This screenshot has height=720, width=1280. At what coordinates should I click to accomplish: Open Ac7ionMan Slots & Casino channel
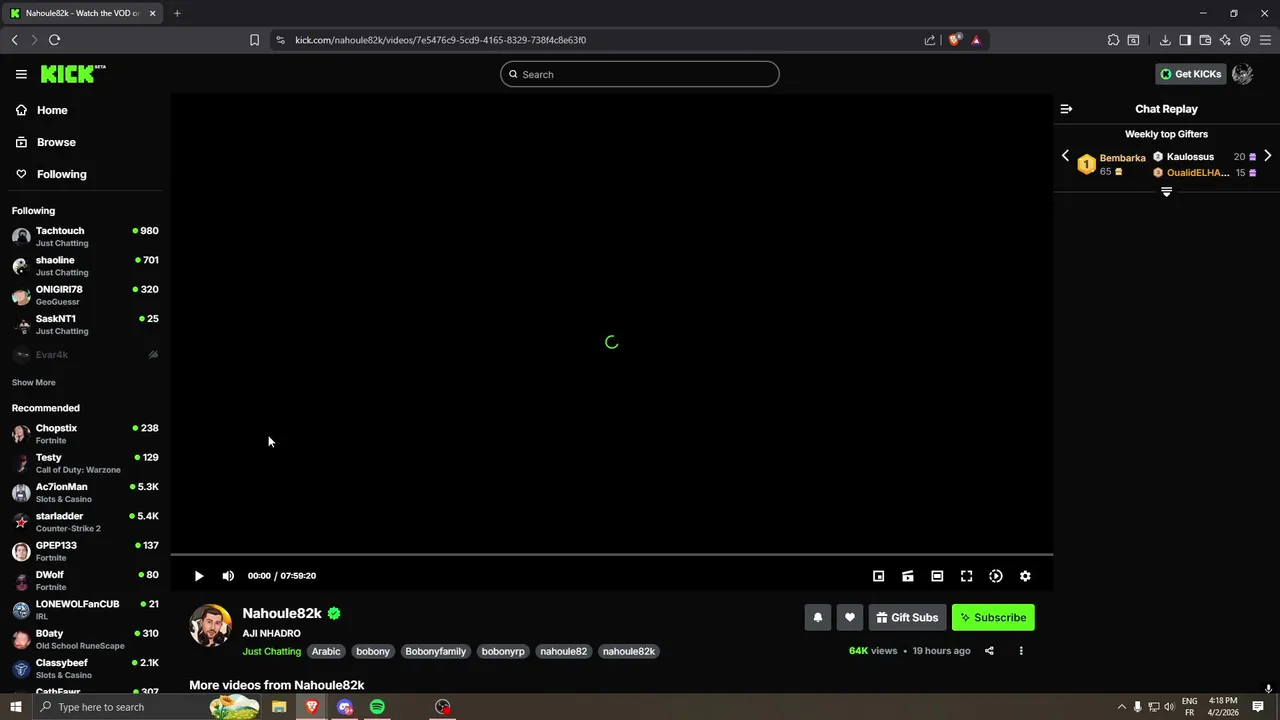pyautogui.click(x=85, y=492)
